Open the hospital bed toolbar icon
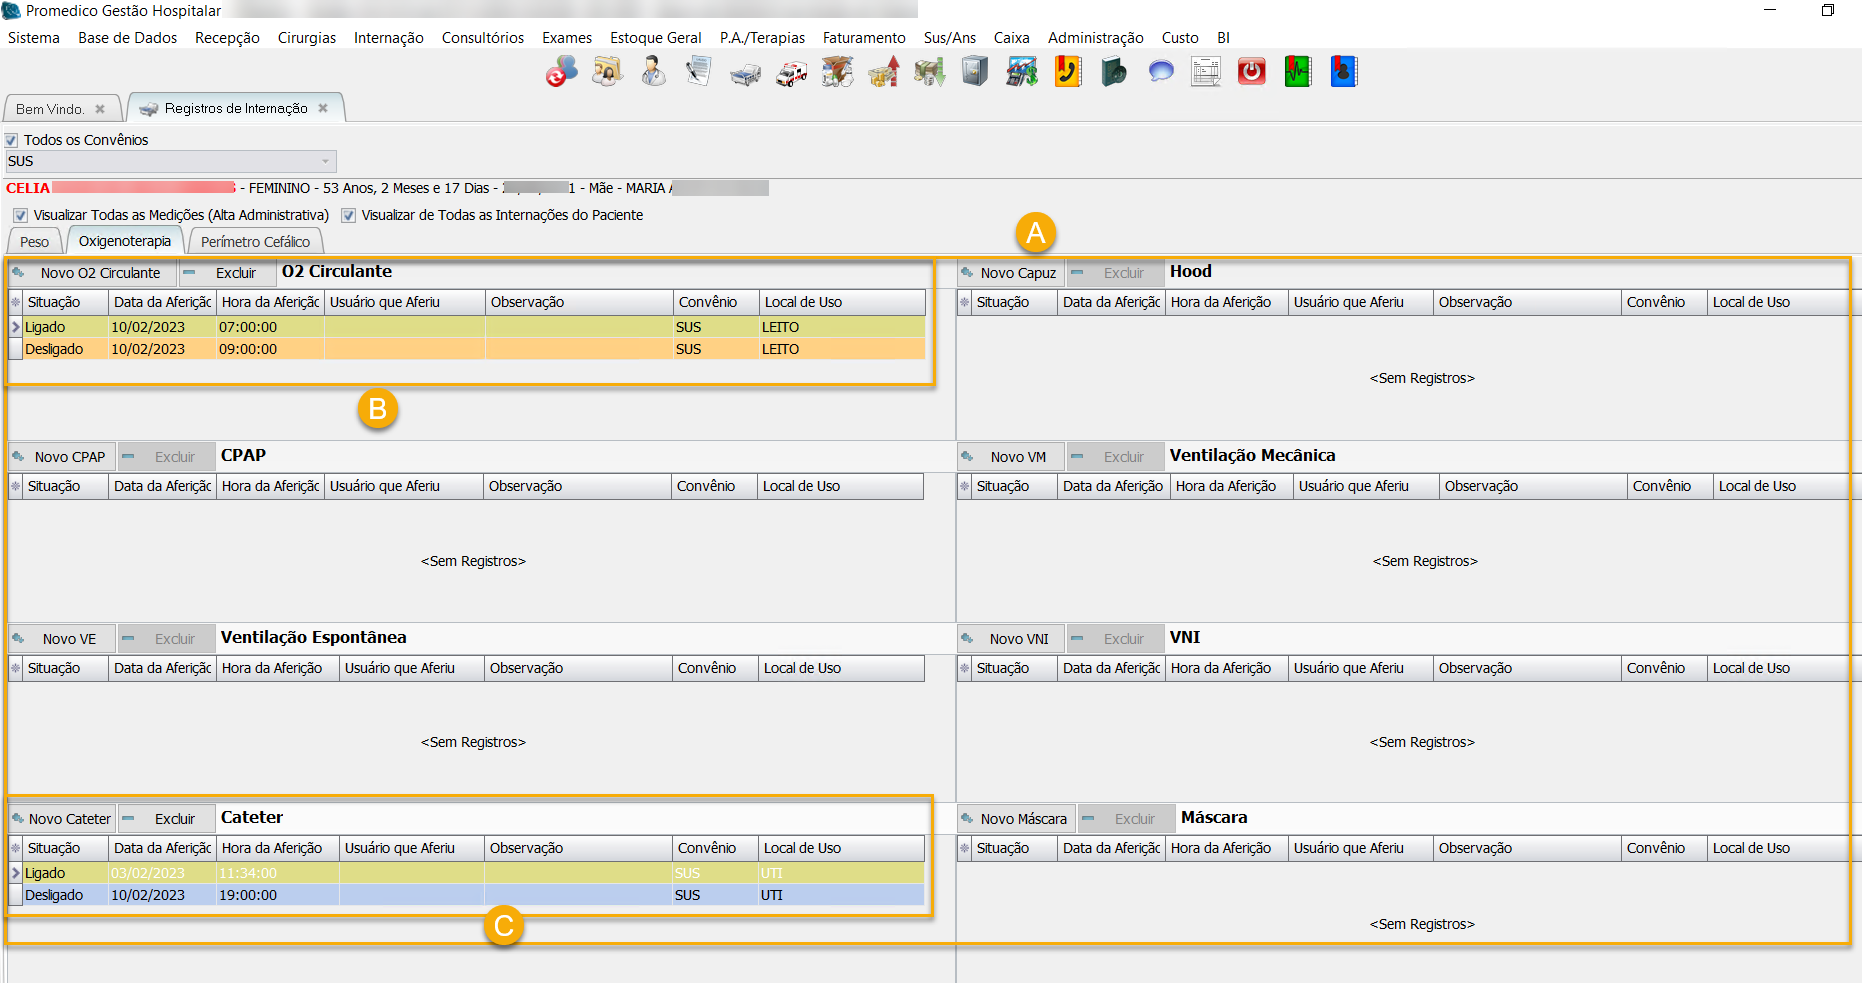 (745, 72)
